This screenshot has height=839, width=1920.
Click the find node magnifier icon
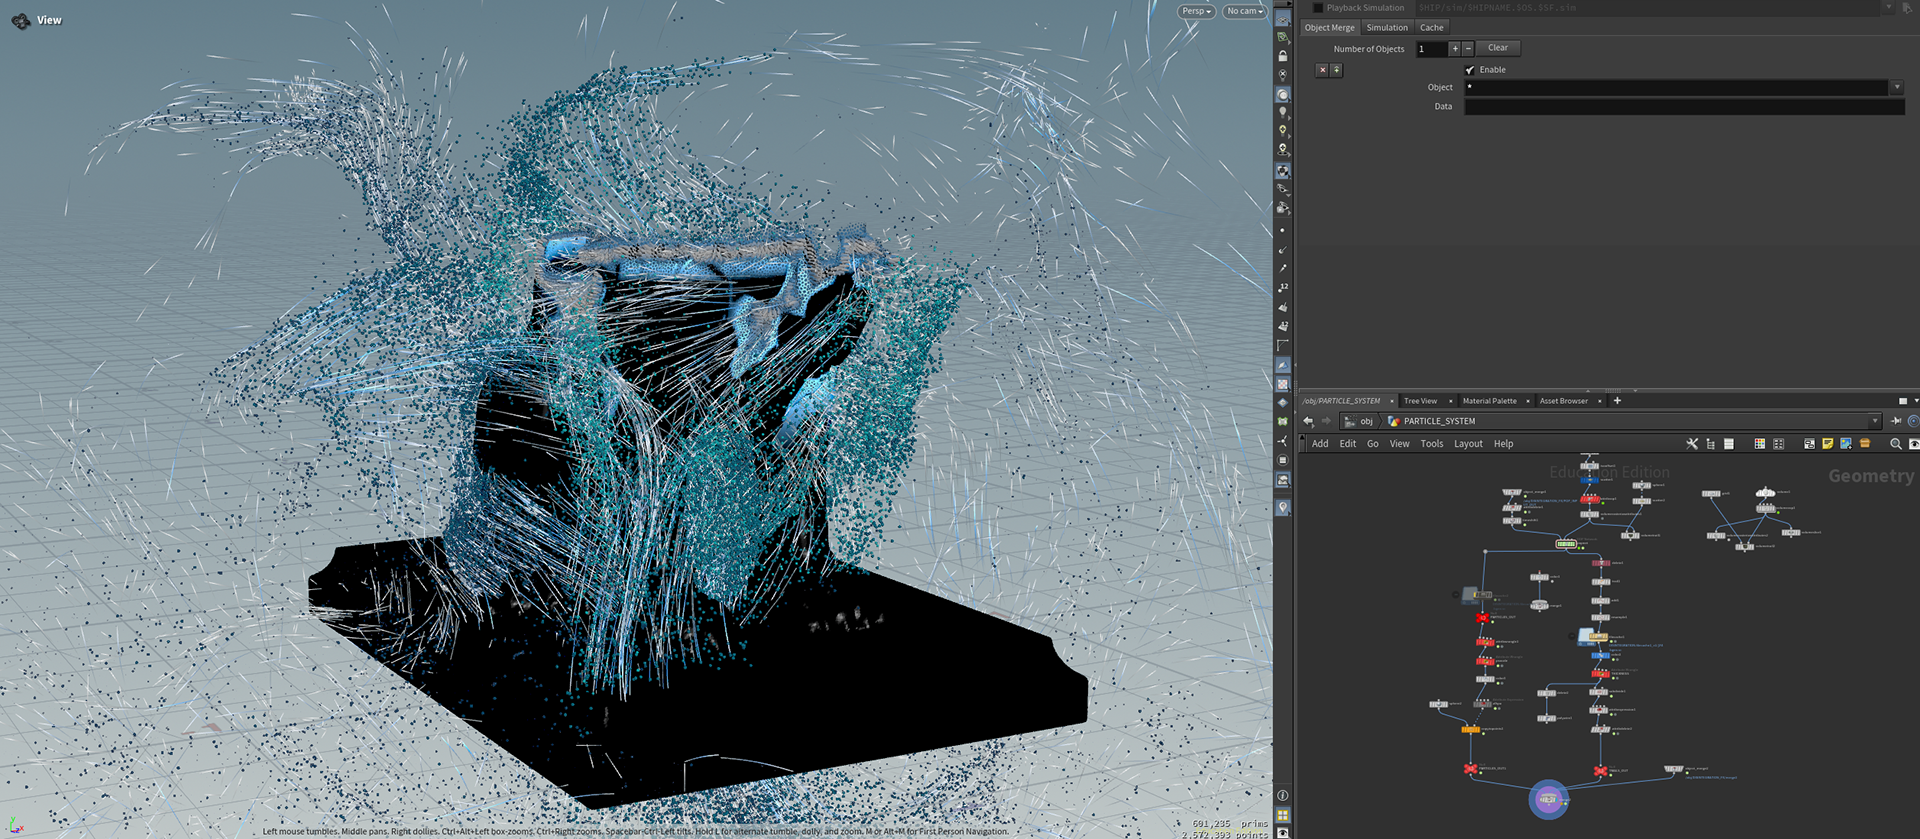click(x=1895, y=444)
